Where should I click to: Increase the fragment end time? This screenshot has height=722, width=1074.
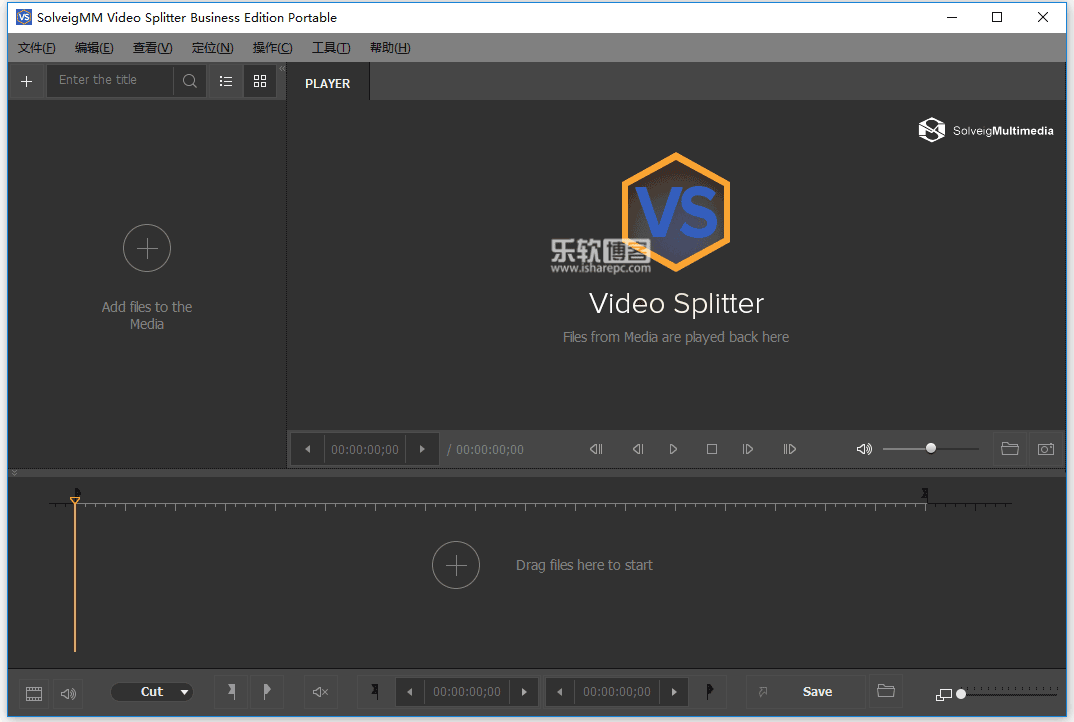[x=674, y=692]
